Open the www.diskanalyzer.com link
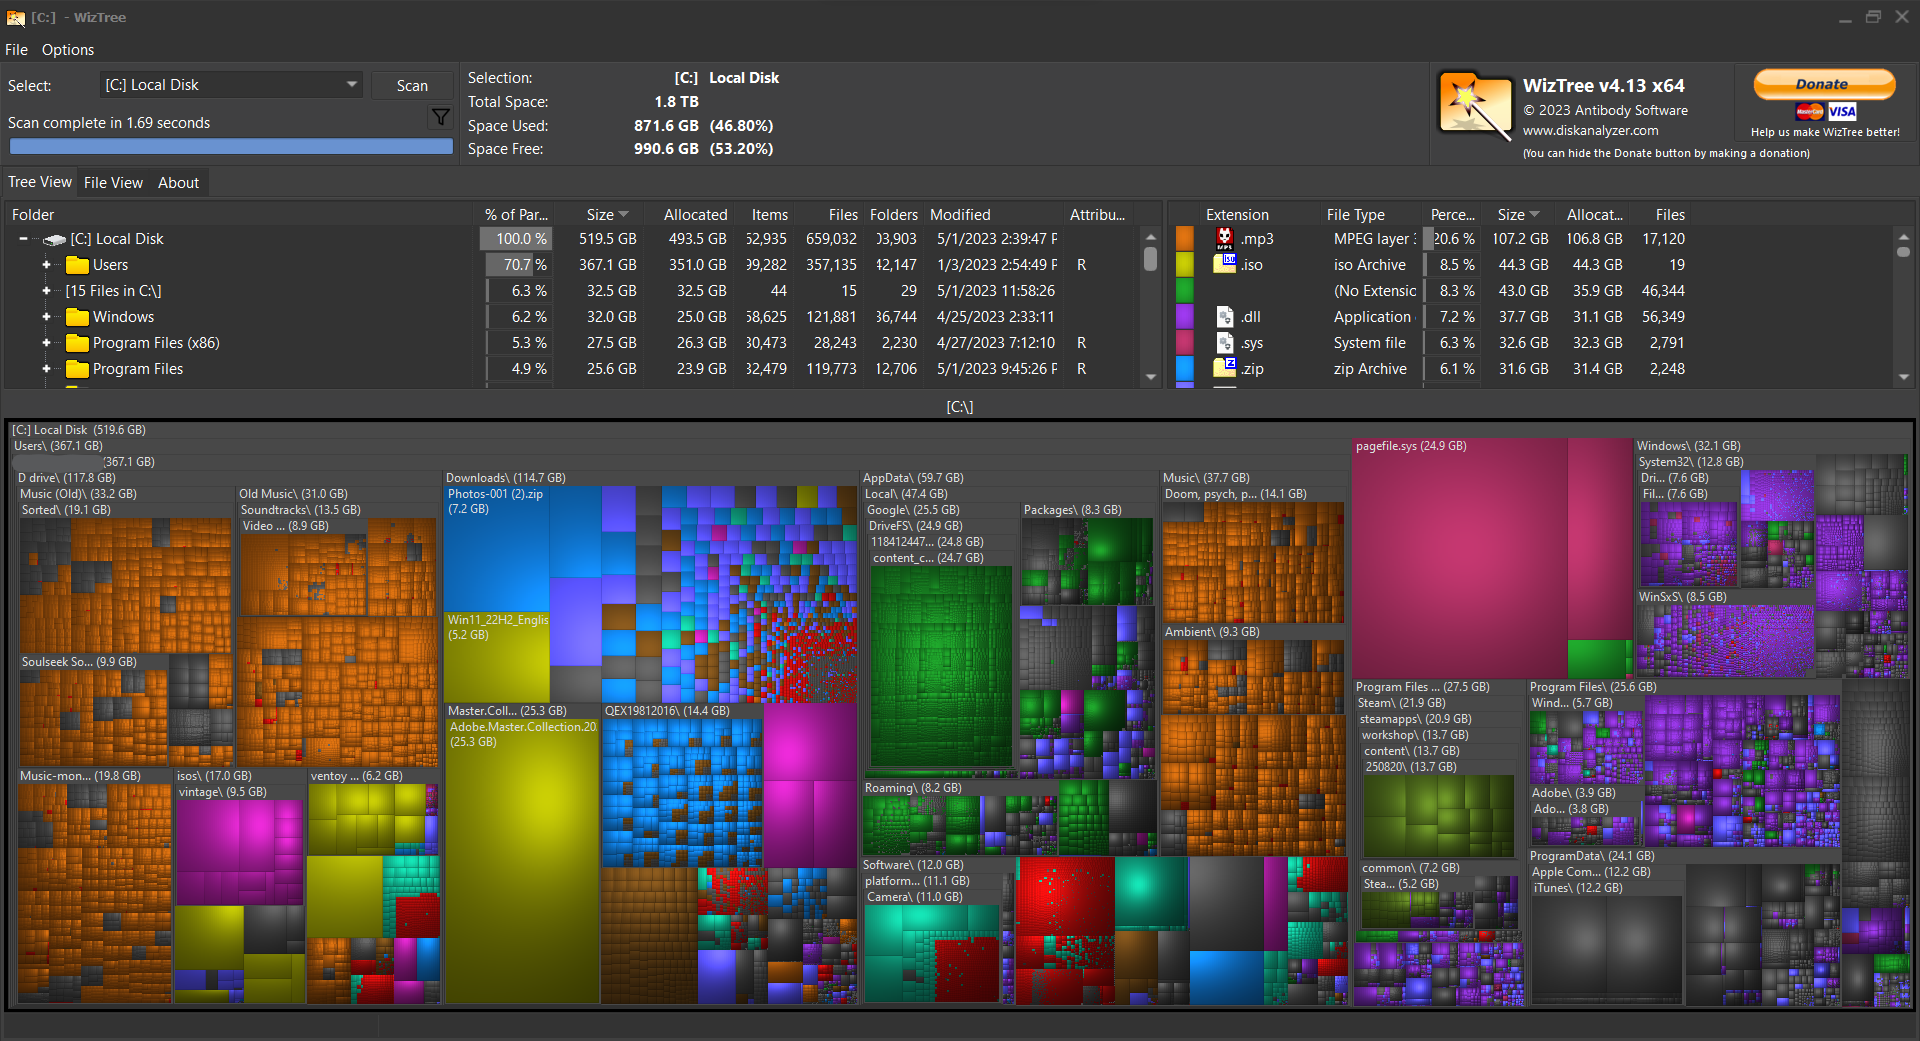This screenshot has width=1920, height=1041. pyautogui.click(x=1590, y=131)
